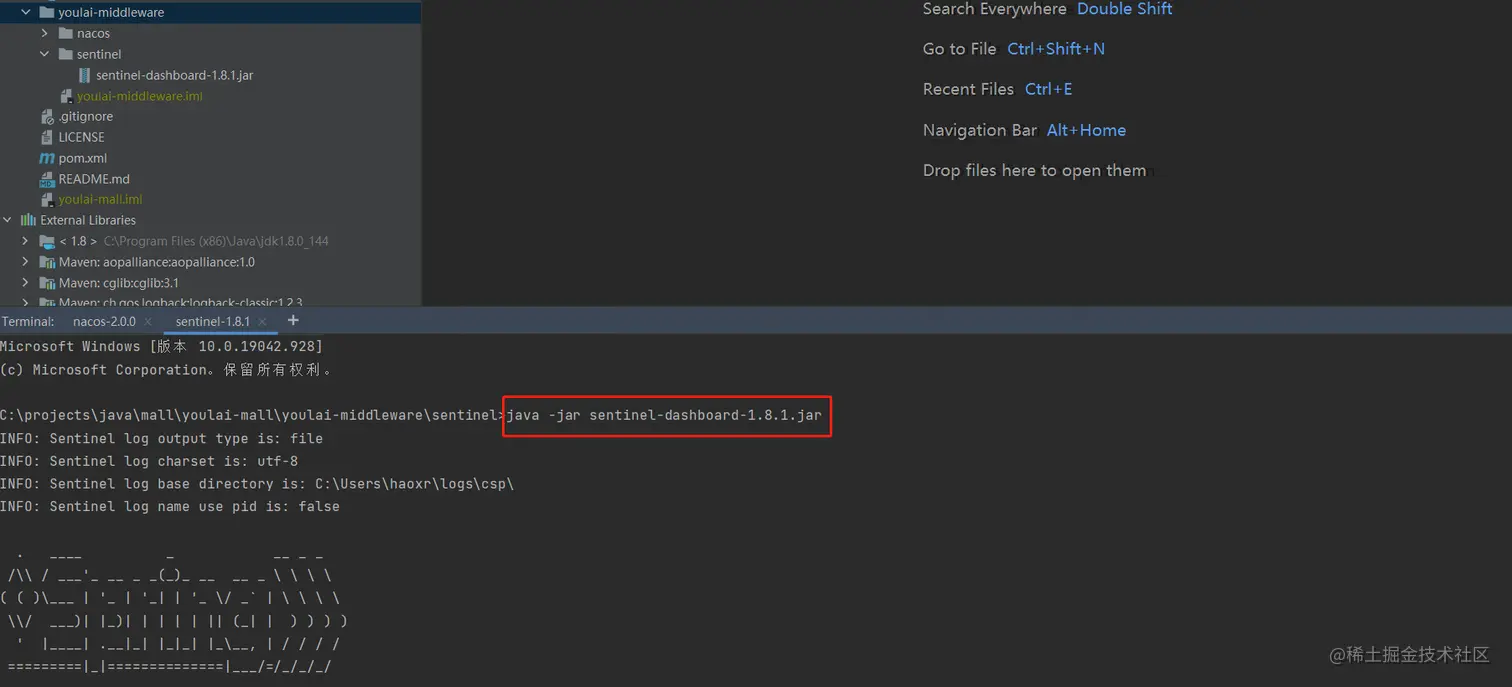Click 'Sentinel log name use pid' line

pyautogui.click(x=170, y=507)
